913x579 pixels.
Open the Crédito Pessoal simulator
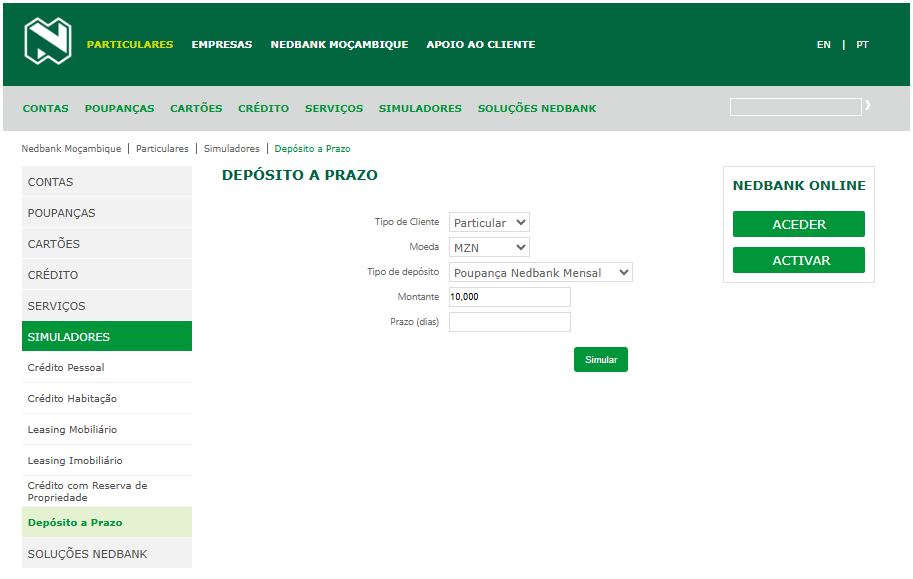coord(107,368)
